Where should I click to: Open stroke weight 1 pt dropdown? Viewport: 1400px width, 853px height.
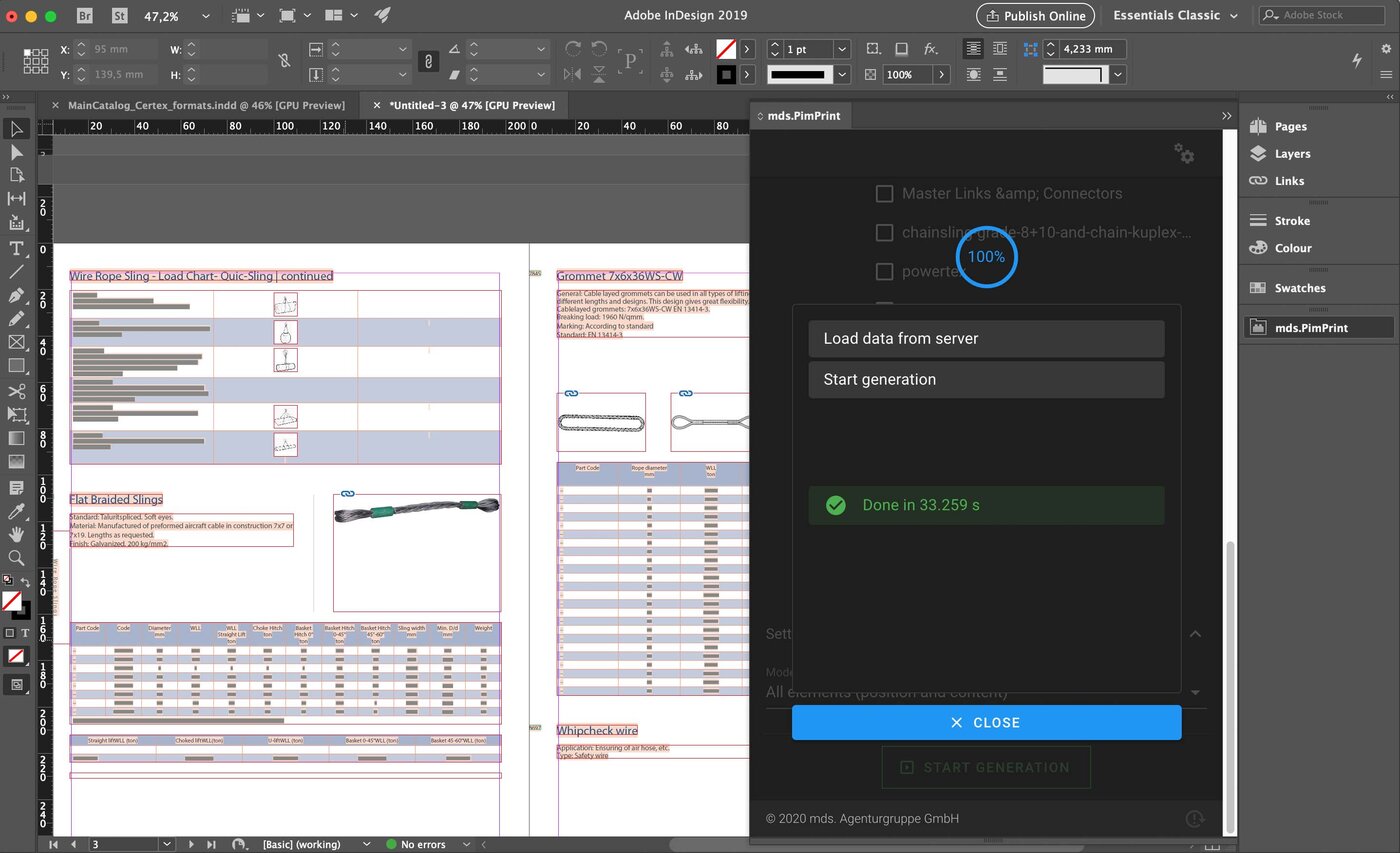[841, 49]
